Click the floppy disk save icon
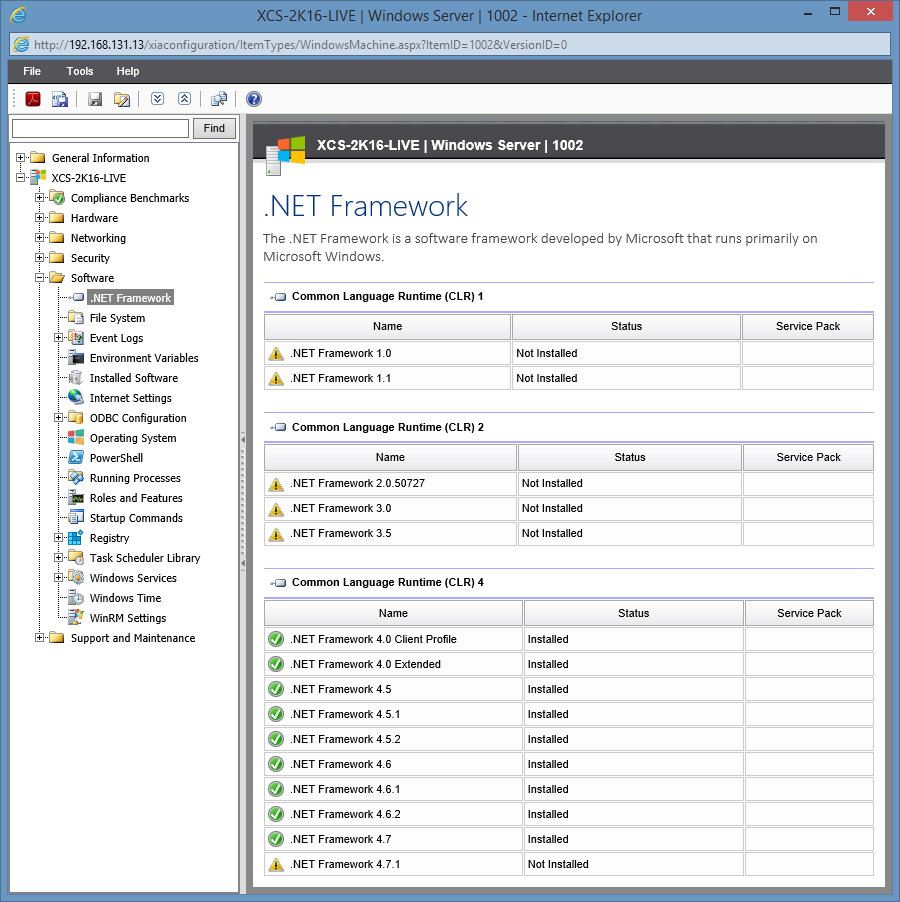This screenshot has width=900, height=902. point(95,99)
